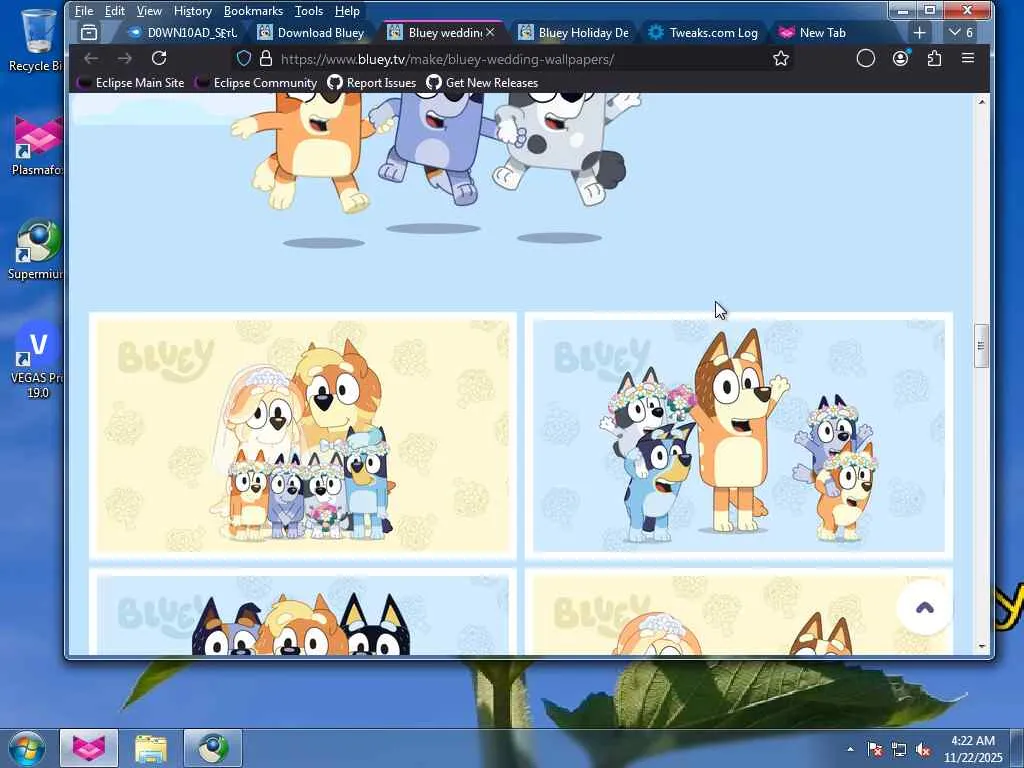
Task: Open Eclipse Community bookmark
Action: [256, 83]
